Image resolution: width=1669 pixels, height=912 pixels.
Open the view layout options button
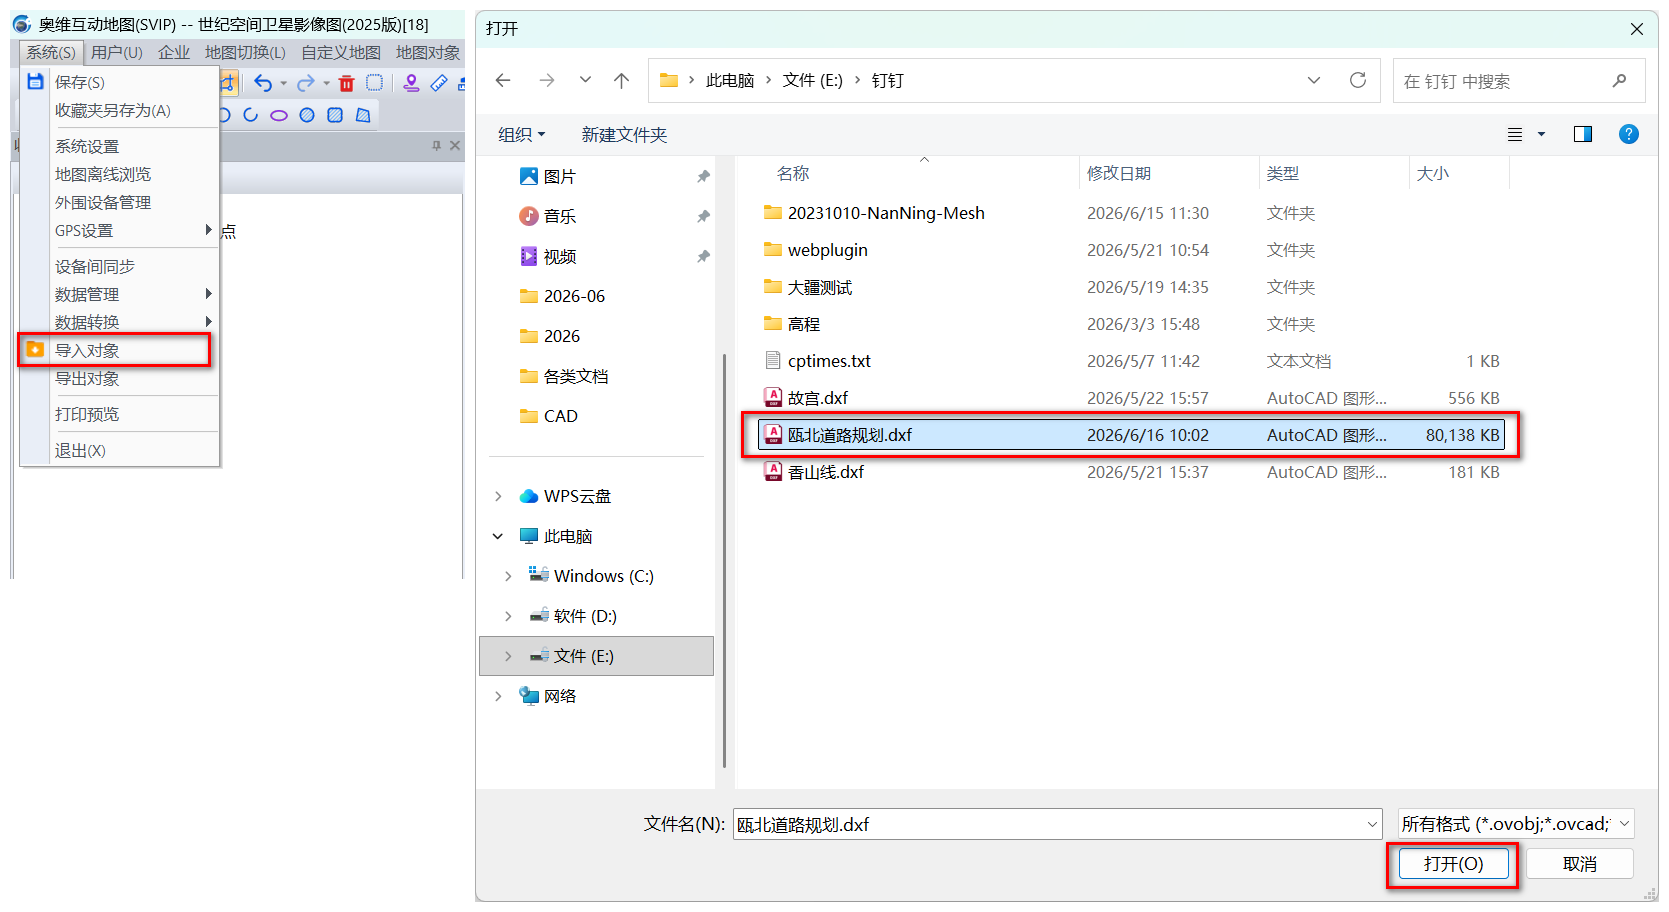[x=1515, y=134]
